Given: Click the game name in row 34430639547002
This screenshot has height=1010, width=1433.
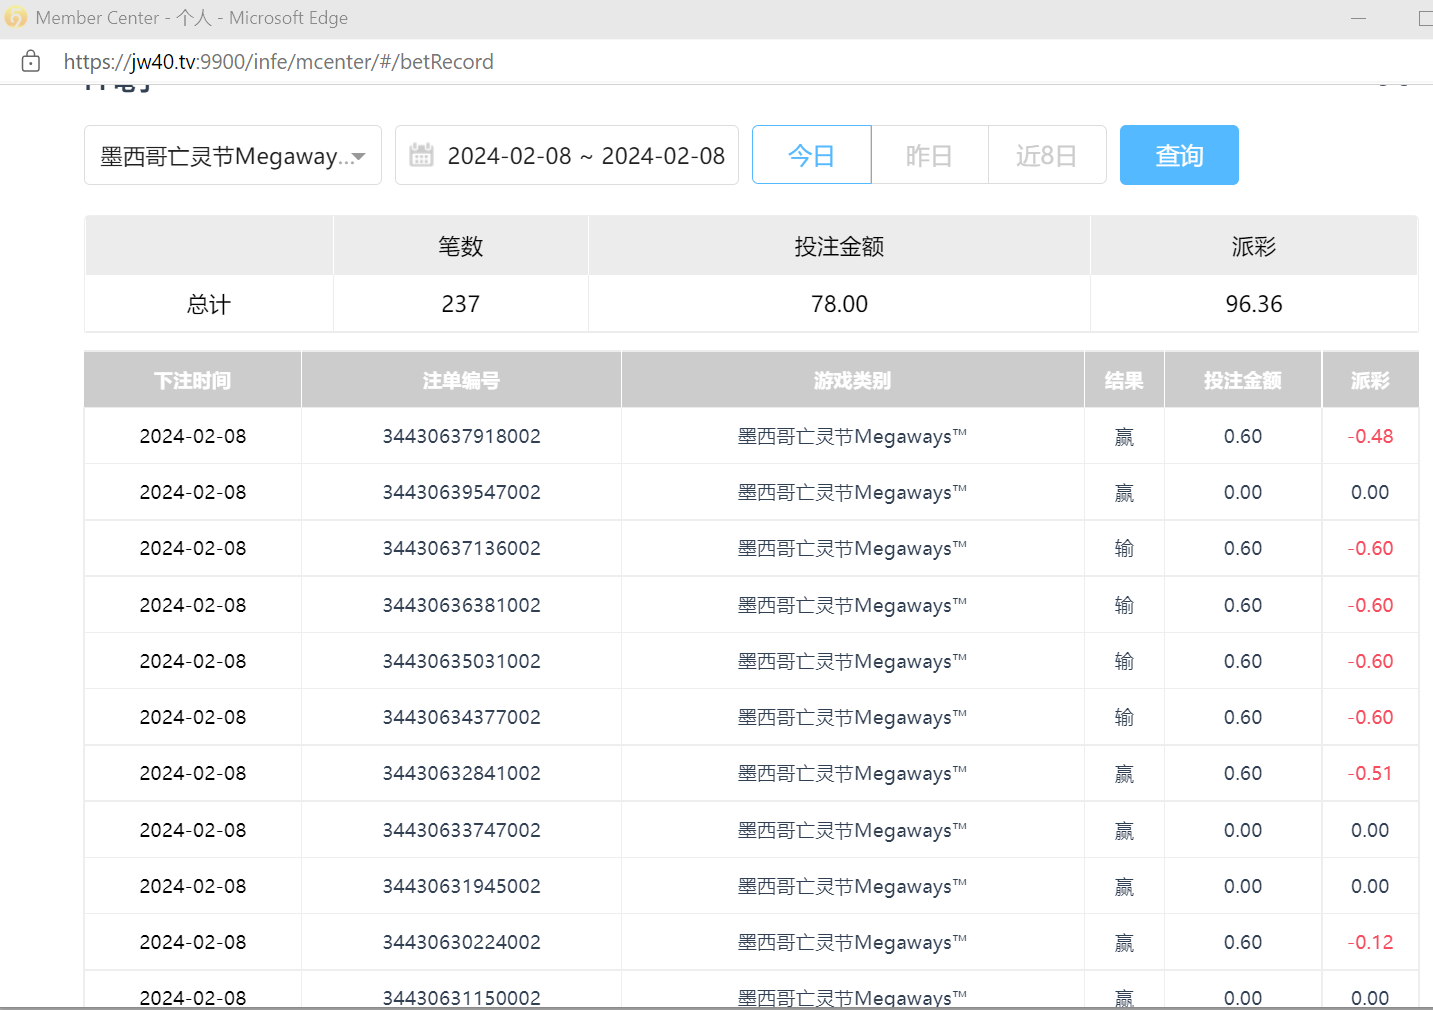Looking at the screenshot, I should tap(852, 492).
